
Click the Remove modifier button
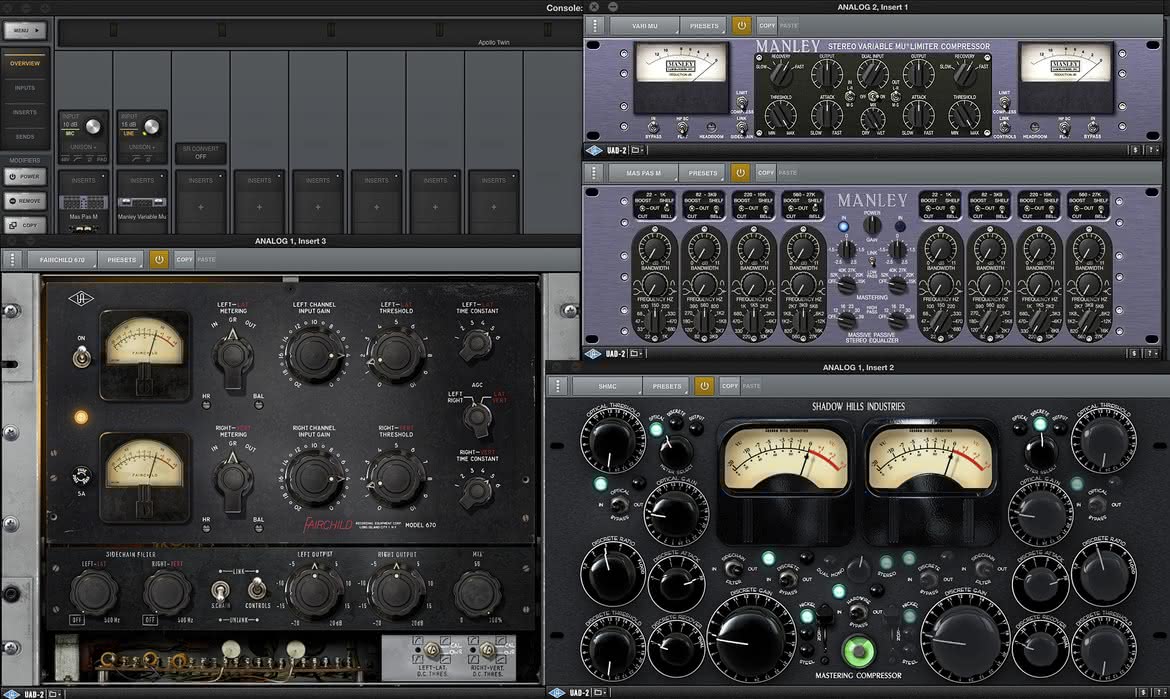click(25, 201)
